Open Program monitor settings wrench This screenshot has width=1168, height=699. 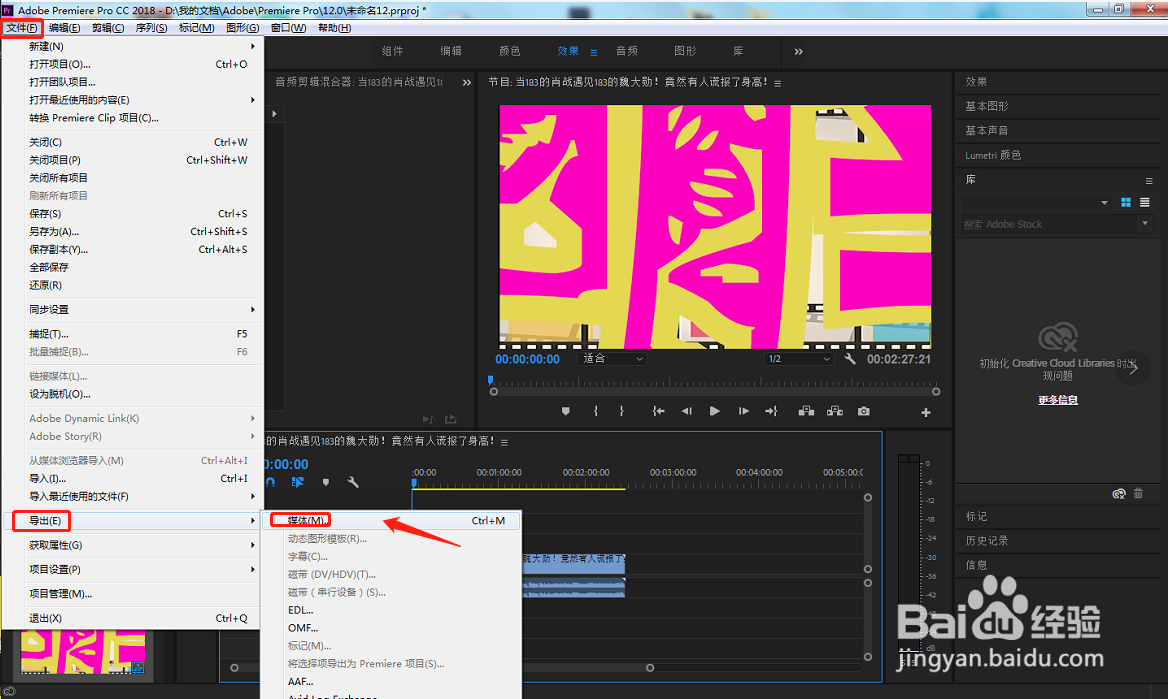point(850,358)
